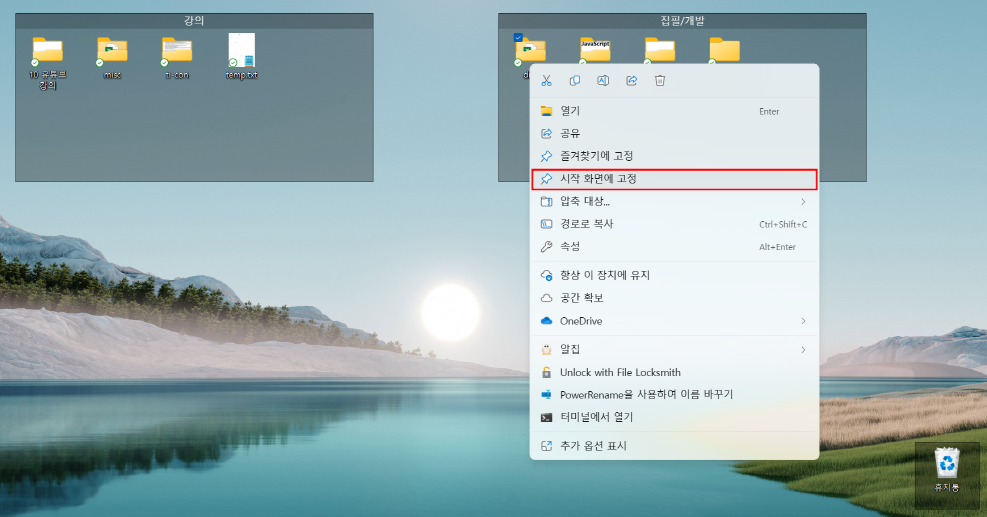Select the '10 유튜브 강의' folder icon
Screen dimensions: 987x517
pyautogui.click(x=48, y=62)
